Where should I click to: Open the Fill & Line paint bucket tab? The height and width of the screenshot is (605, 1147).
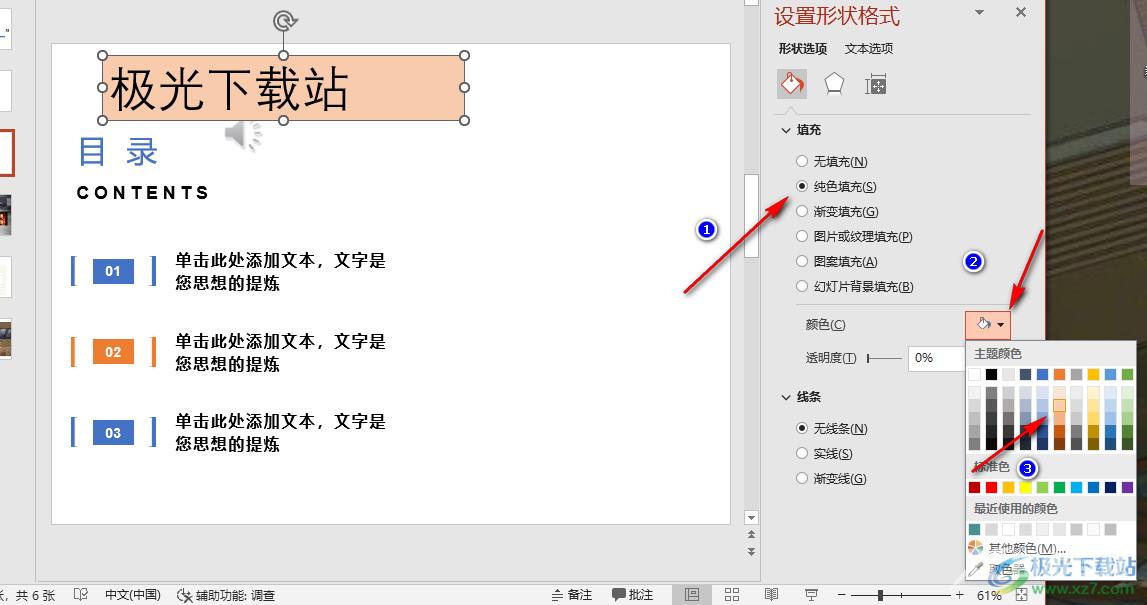pyautogui.click(x=792, y=85)
